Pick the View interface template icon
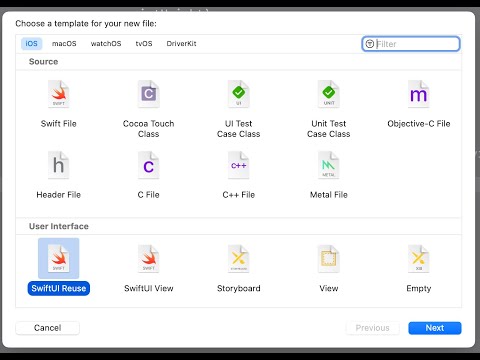The image size is (480, 360). click(329, 259)
